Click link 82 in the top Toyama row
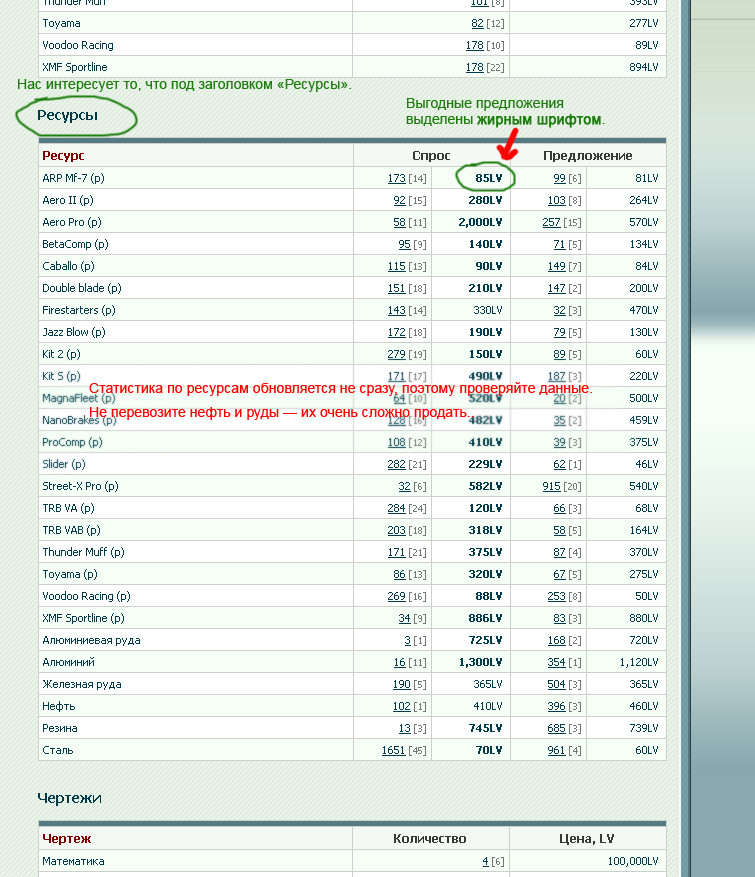755x877 pixels. (x=477, y=23)
